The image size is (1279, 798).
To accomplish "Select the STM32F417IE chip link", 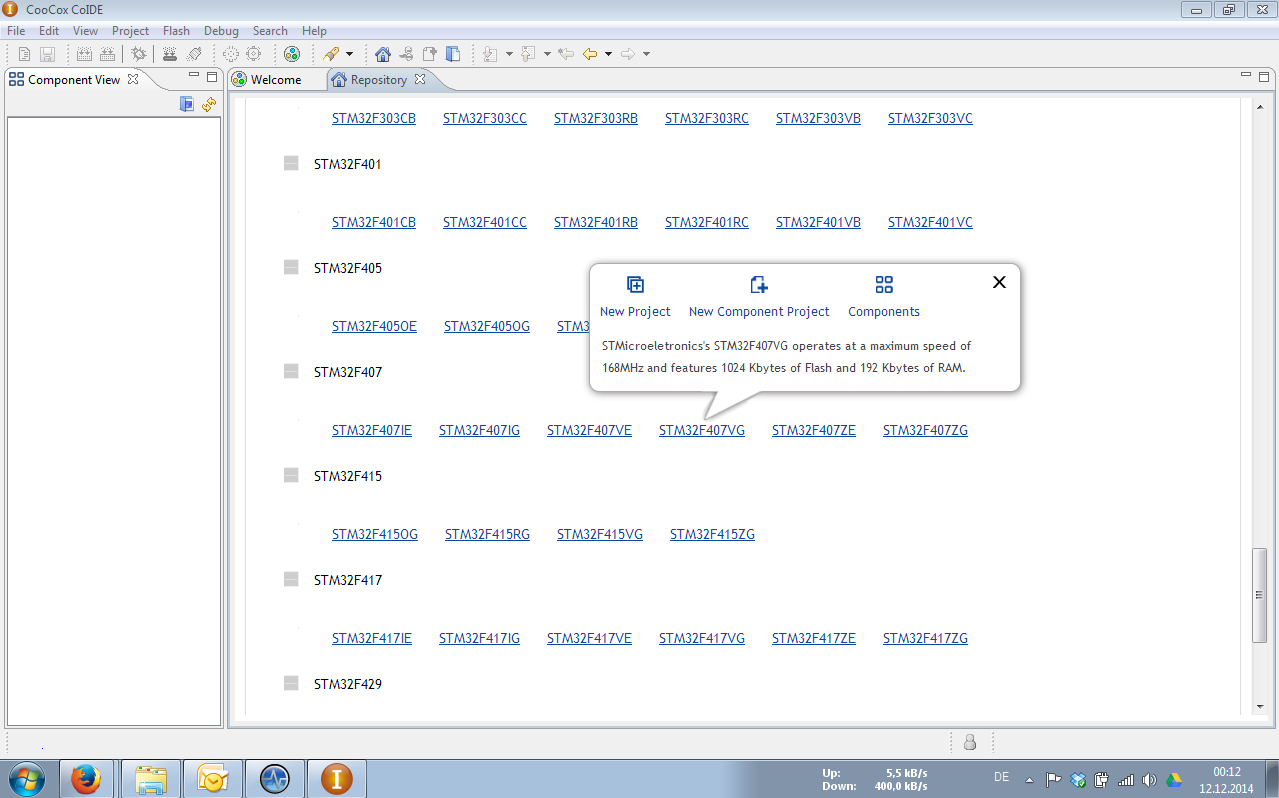I will 372,638.
